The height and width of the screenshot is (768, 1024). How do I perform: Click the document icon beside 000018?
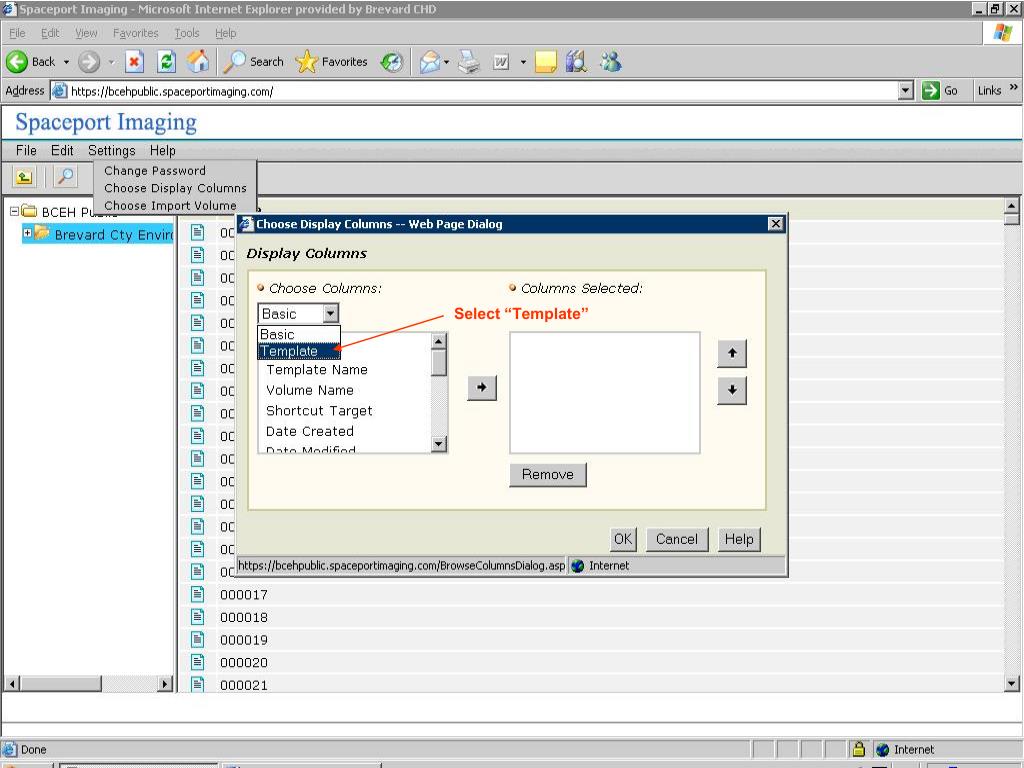point(197,617)
